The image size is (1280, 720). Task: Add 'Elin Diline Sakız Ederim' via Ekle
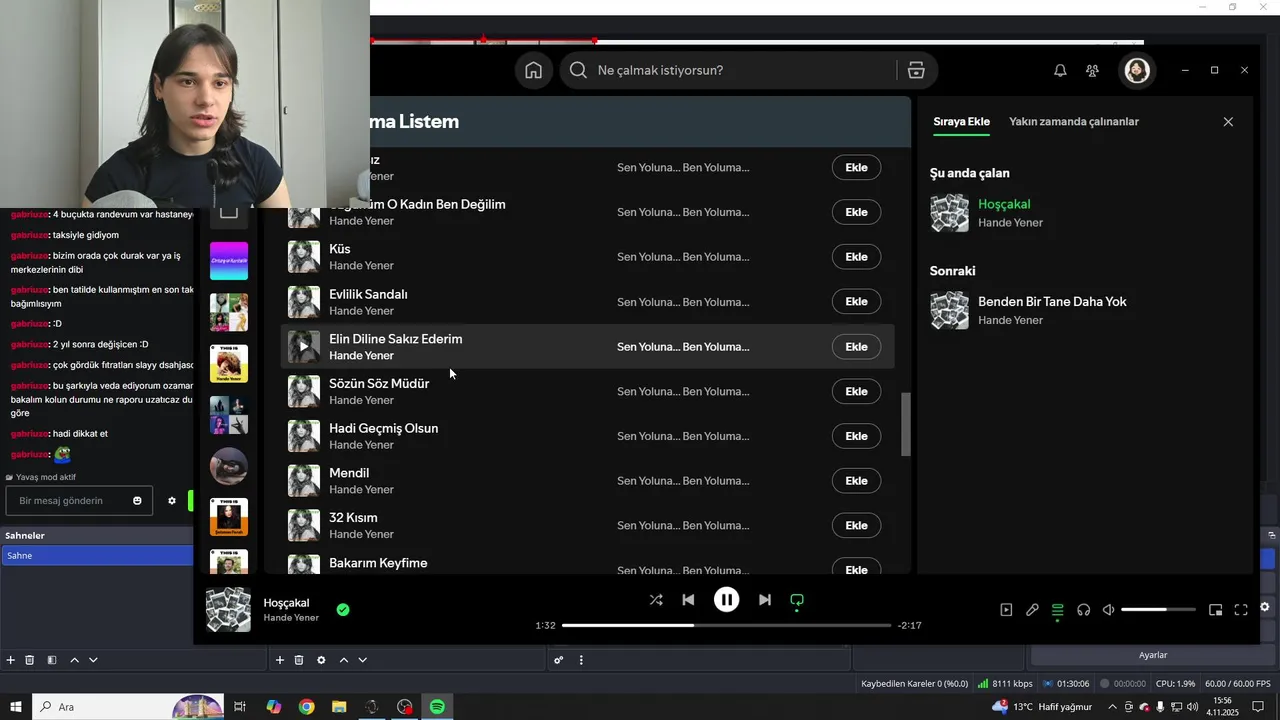click(x=856, y=347)
